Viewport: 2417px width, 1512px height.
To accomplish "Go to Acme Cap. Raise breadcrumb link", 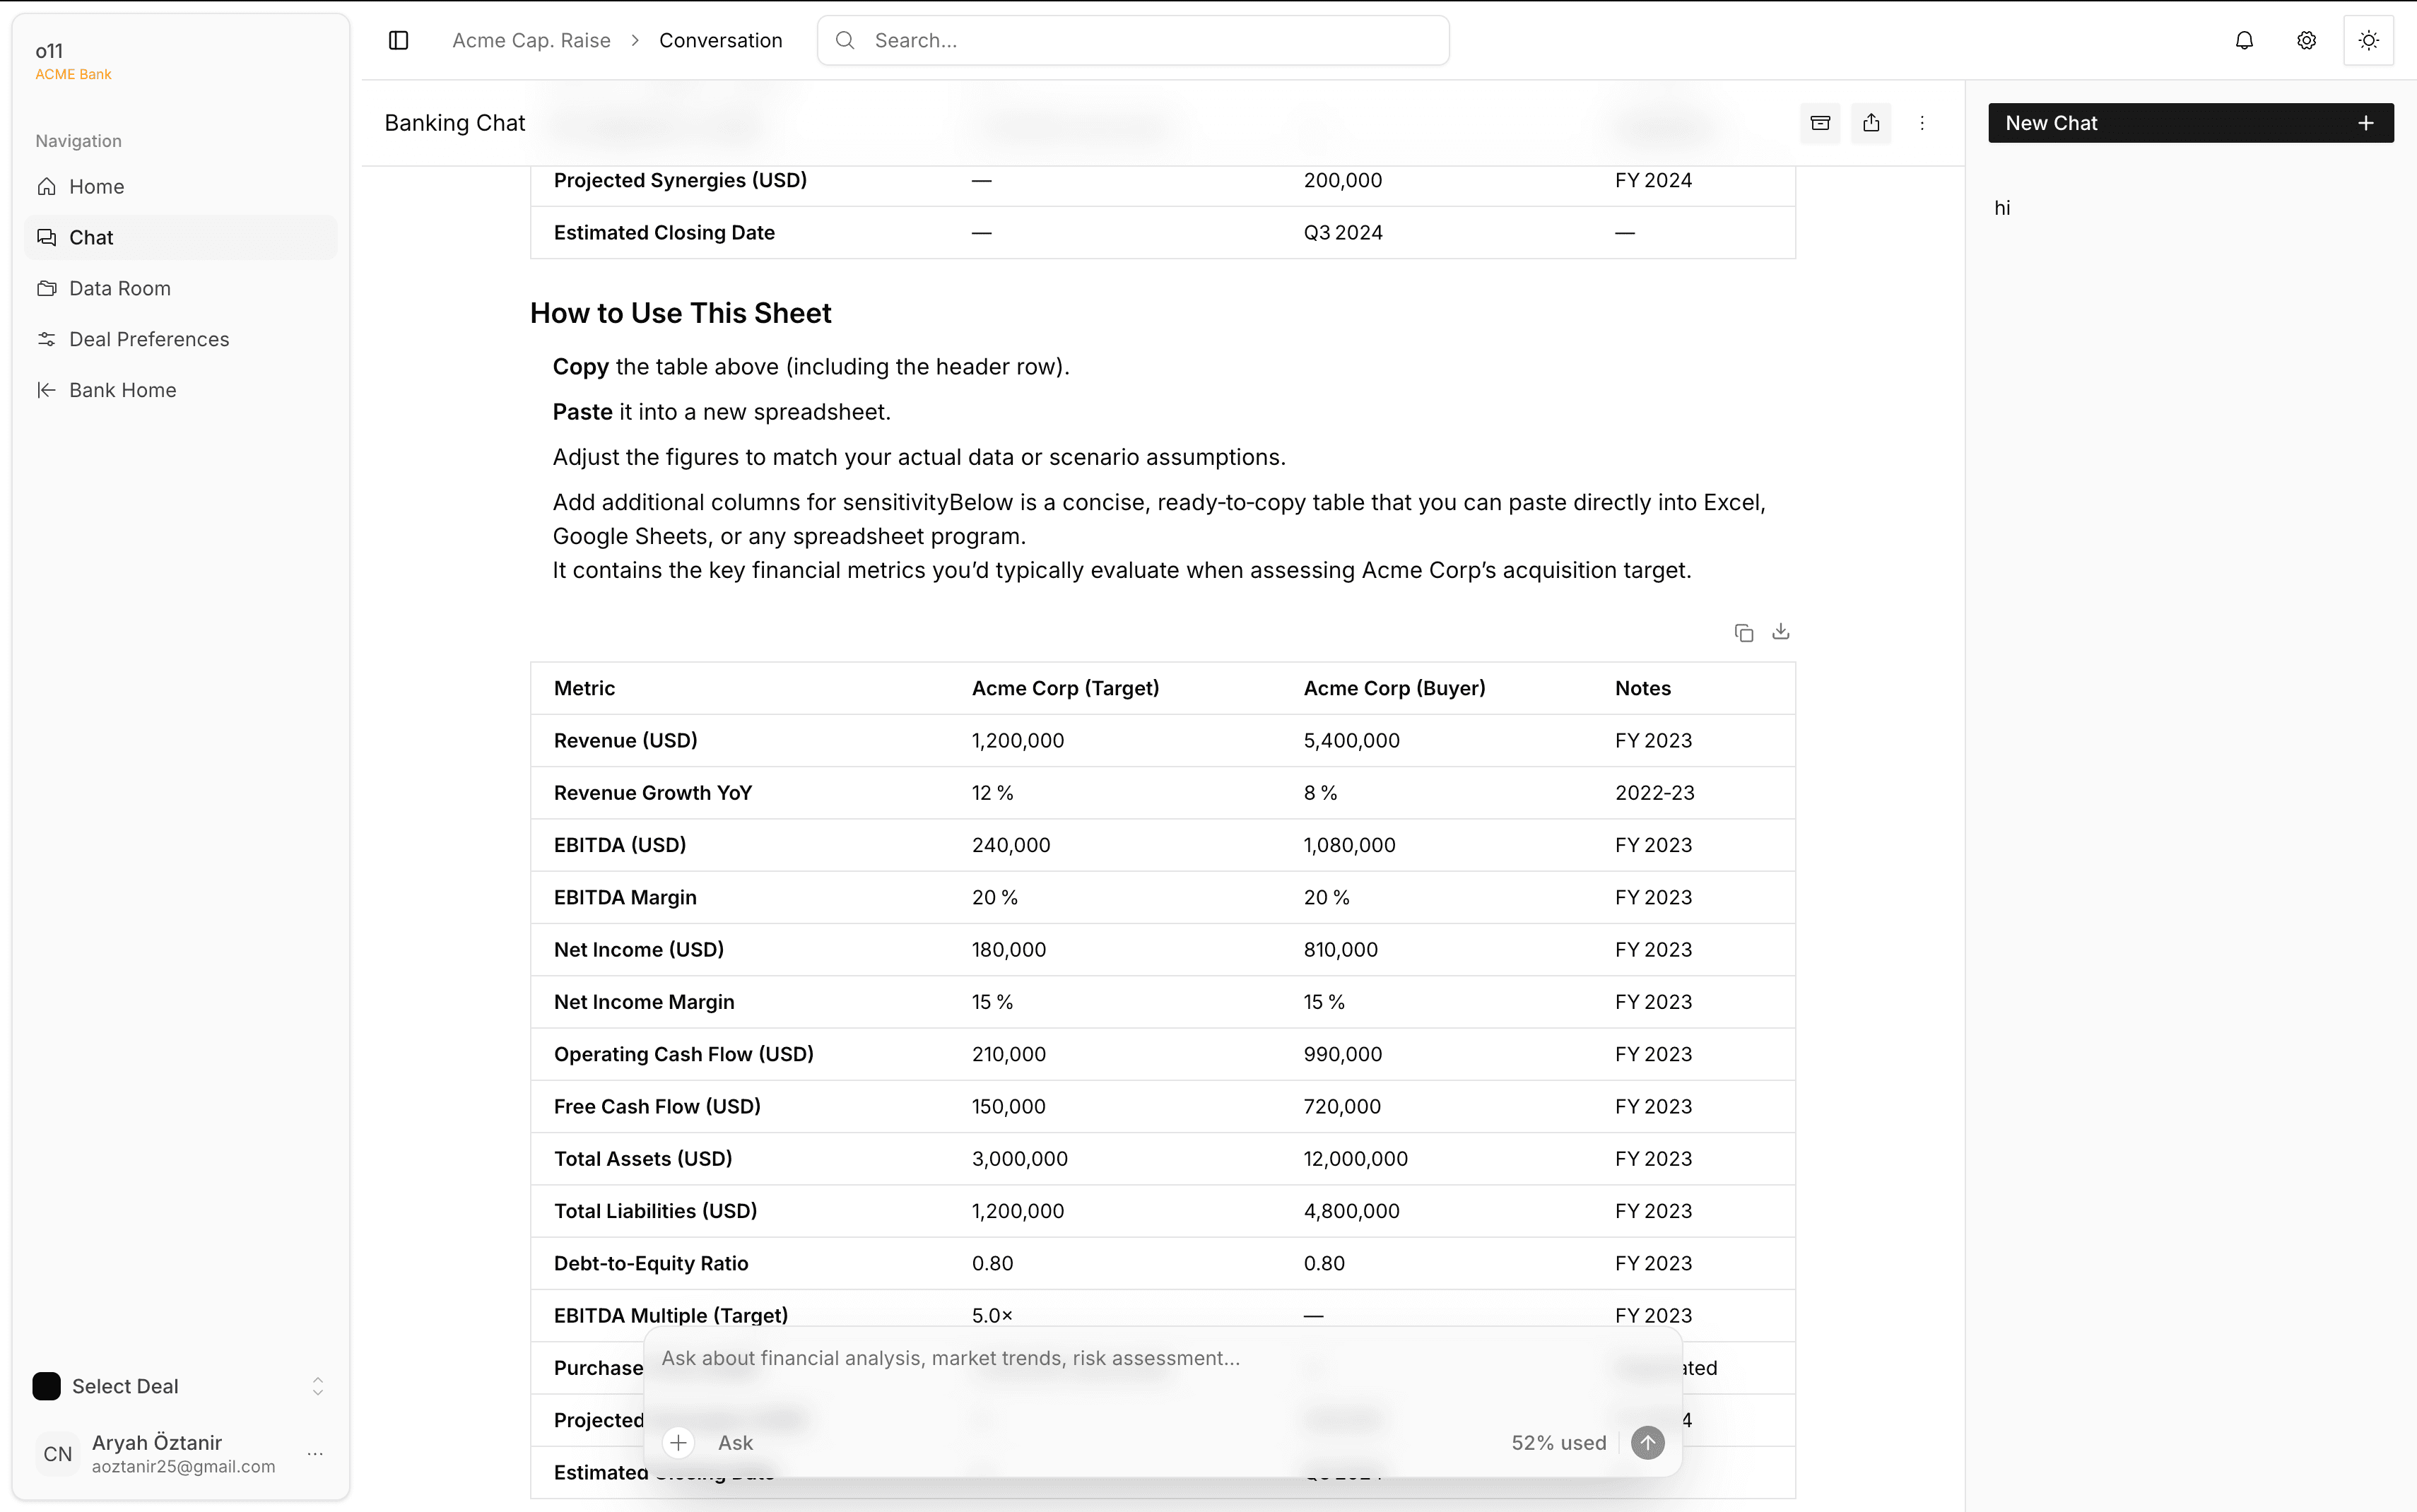I will tap(531, 40).
